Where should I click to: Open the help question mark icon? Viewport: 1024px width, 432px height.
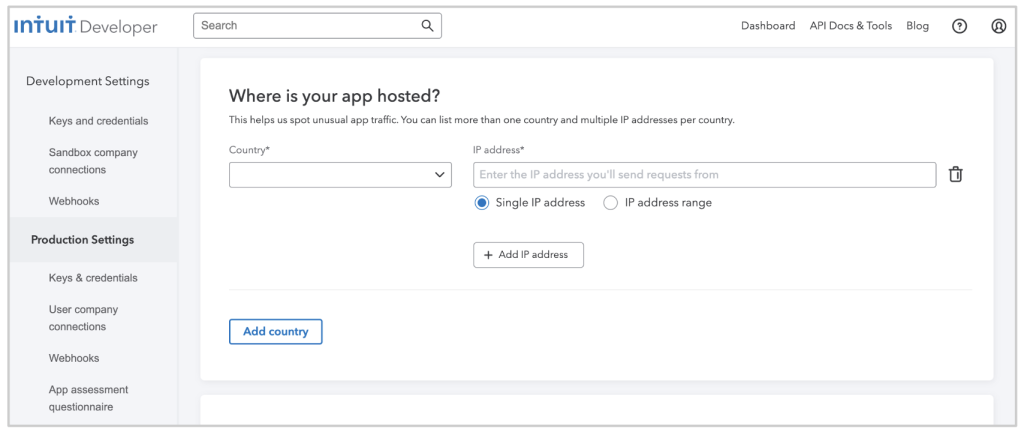coord(959,26)
